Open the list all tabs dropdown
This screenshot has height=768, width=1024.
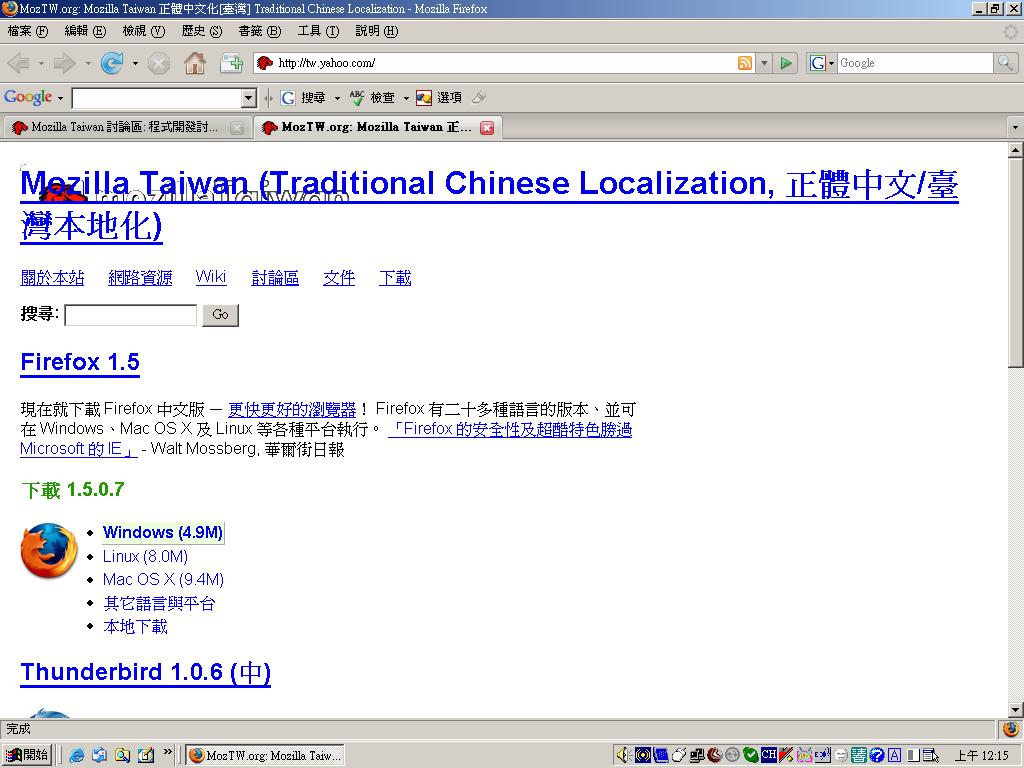click(1015, 127)
